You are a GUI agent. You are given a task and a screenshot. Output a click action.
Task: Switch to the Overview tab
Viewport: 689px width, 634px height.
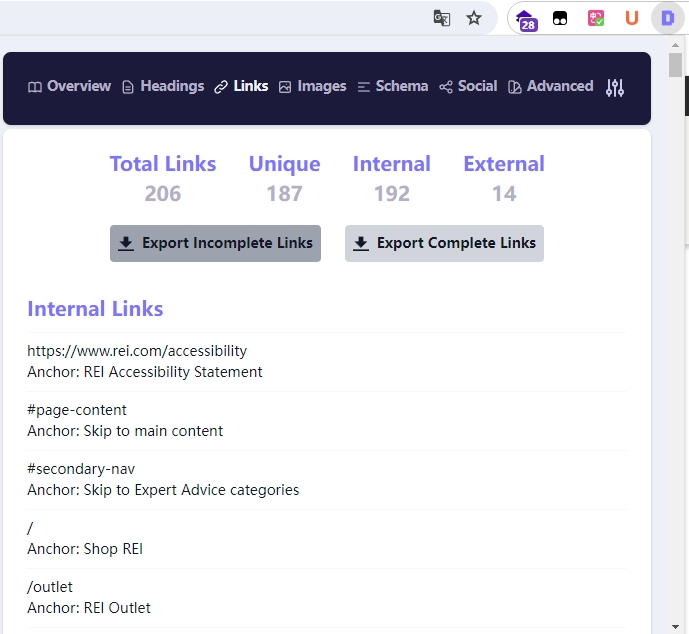tap(69, 86)
